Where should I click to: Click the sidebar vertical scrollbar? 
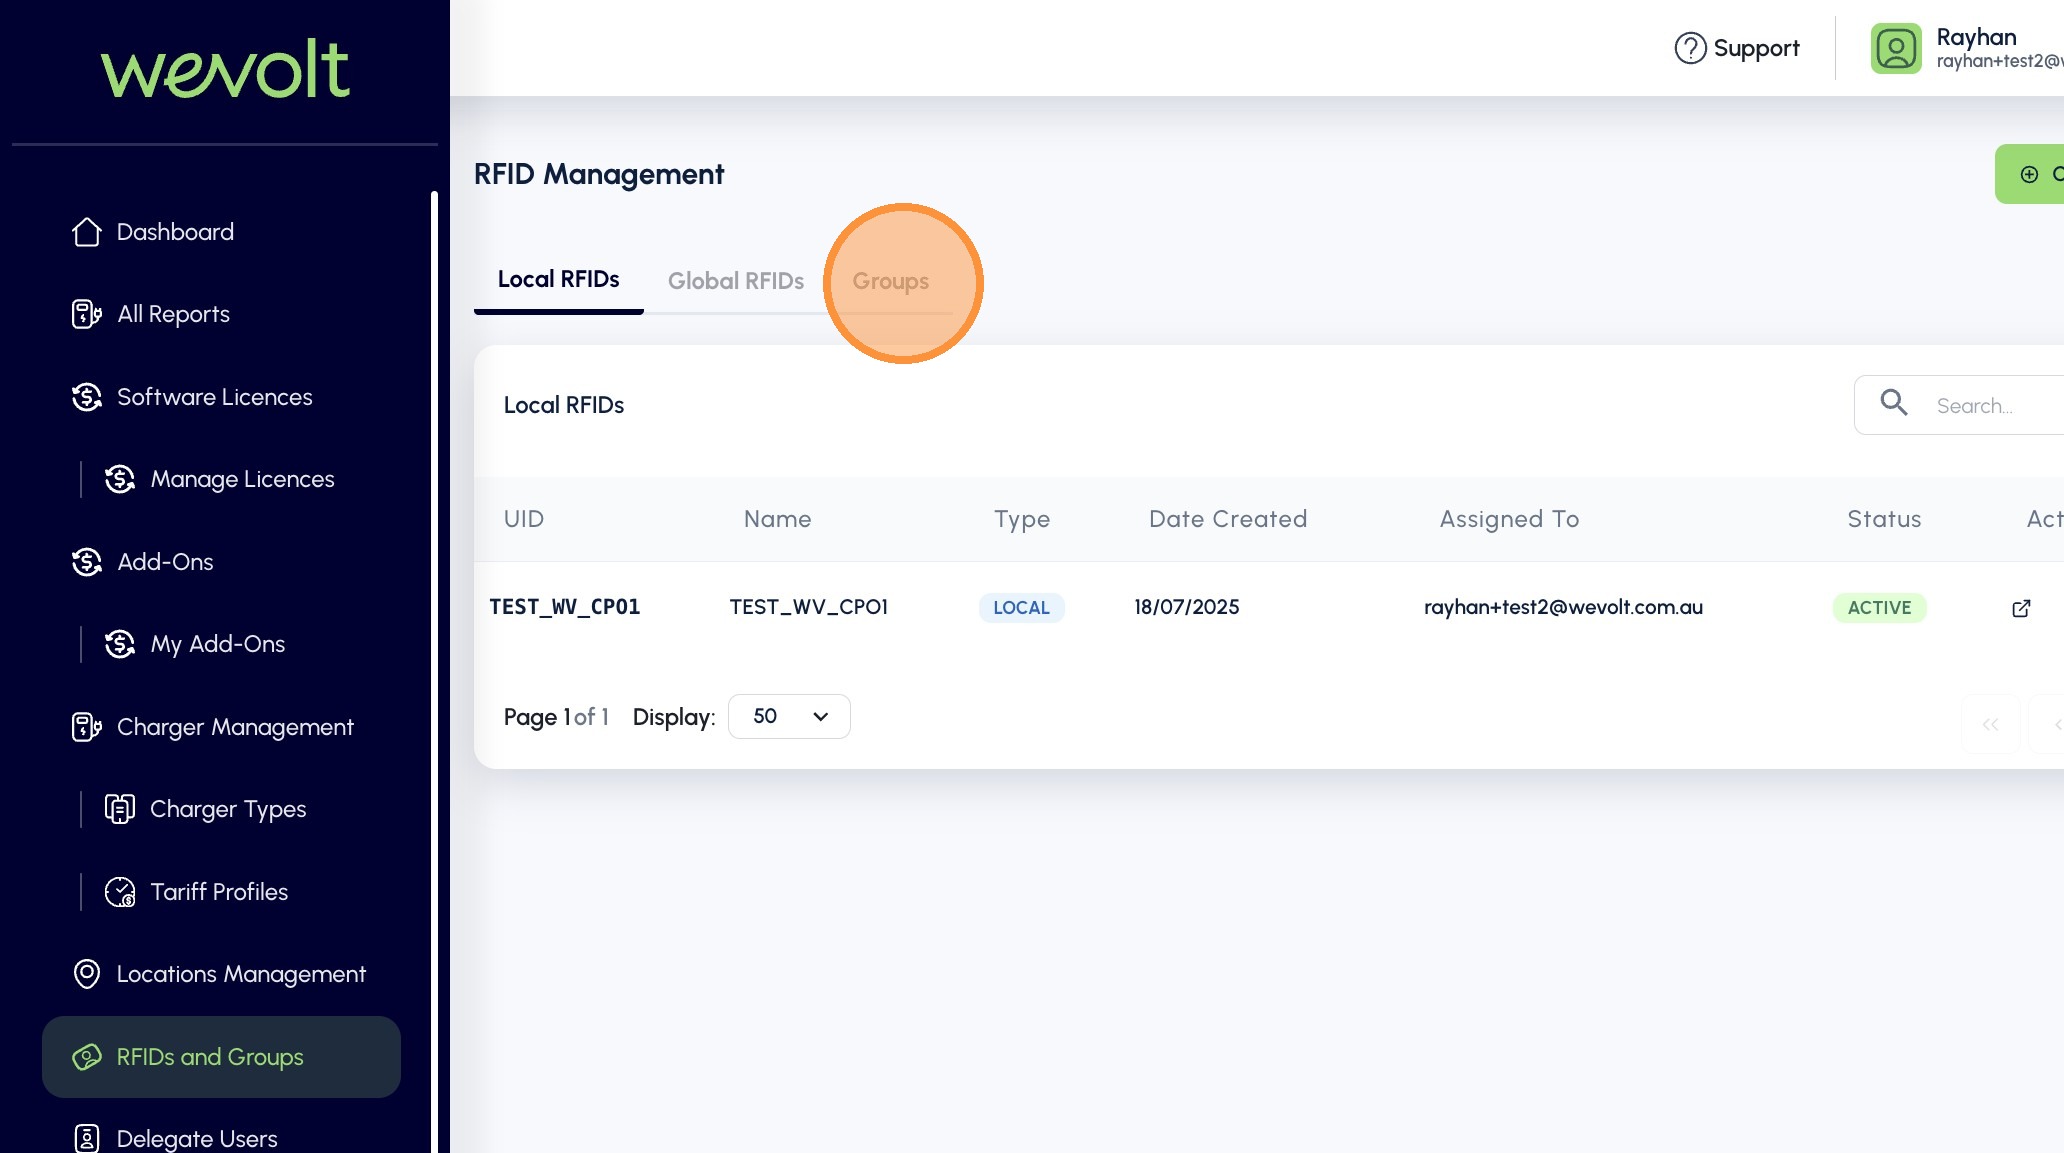435,670
